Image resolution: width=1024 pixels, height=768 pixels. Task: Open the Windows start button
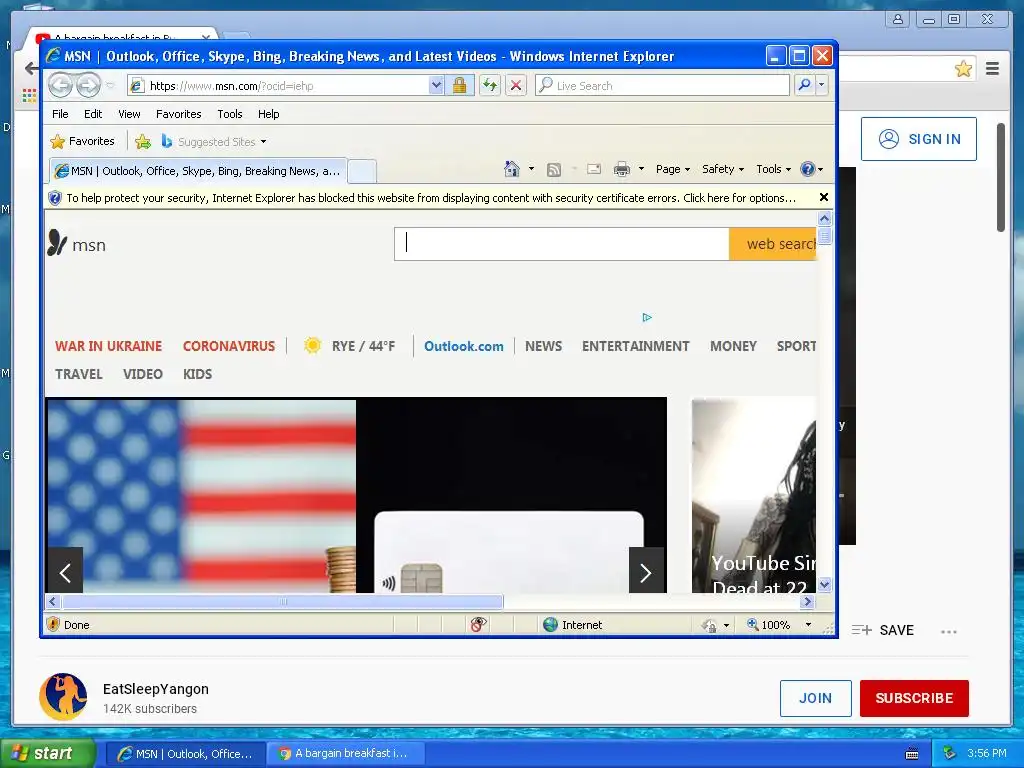tap(48, 753)
